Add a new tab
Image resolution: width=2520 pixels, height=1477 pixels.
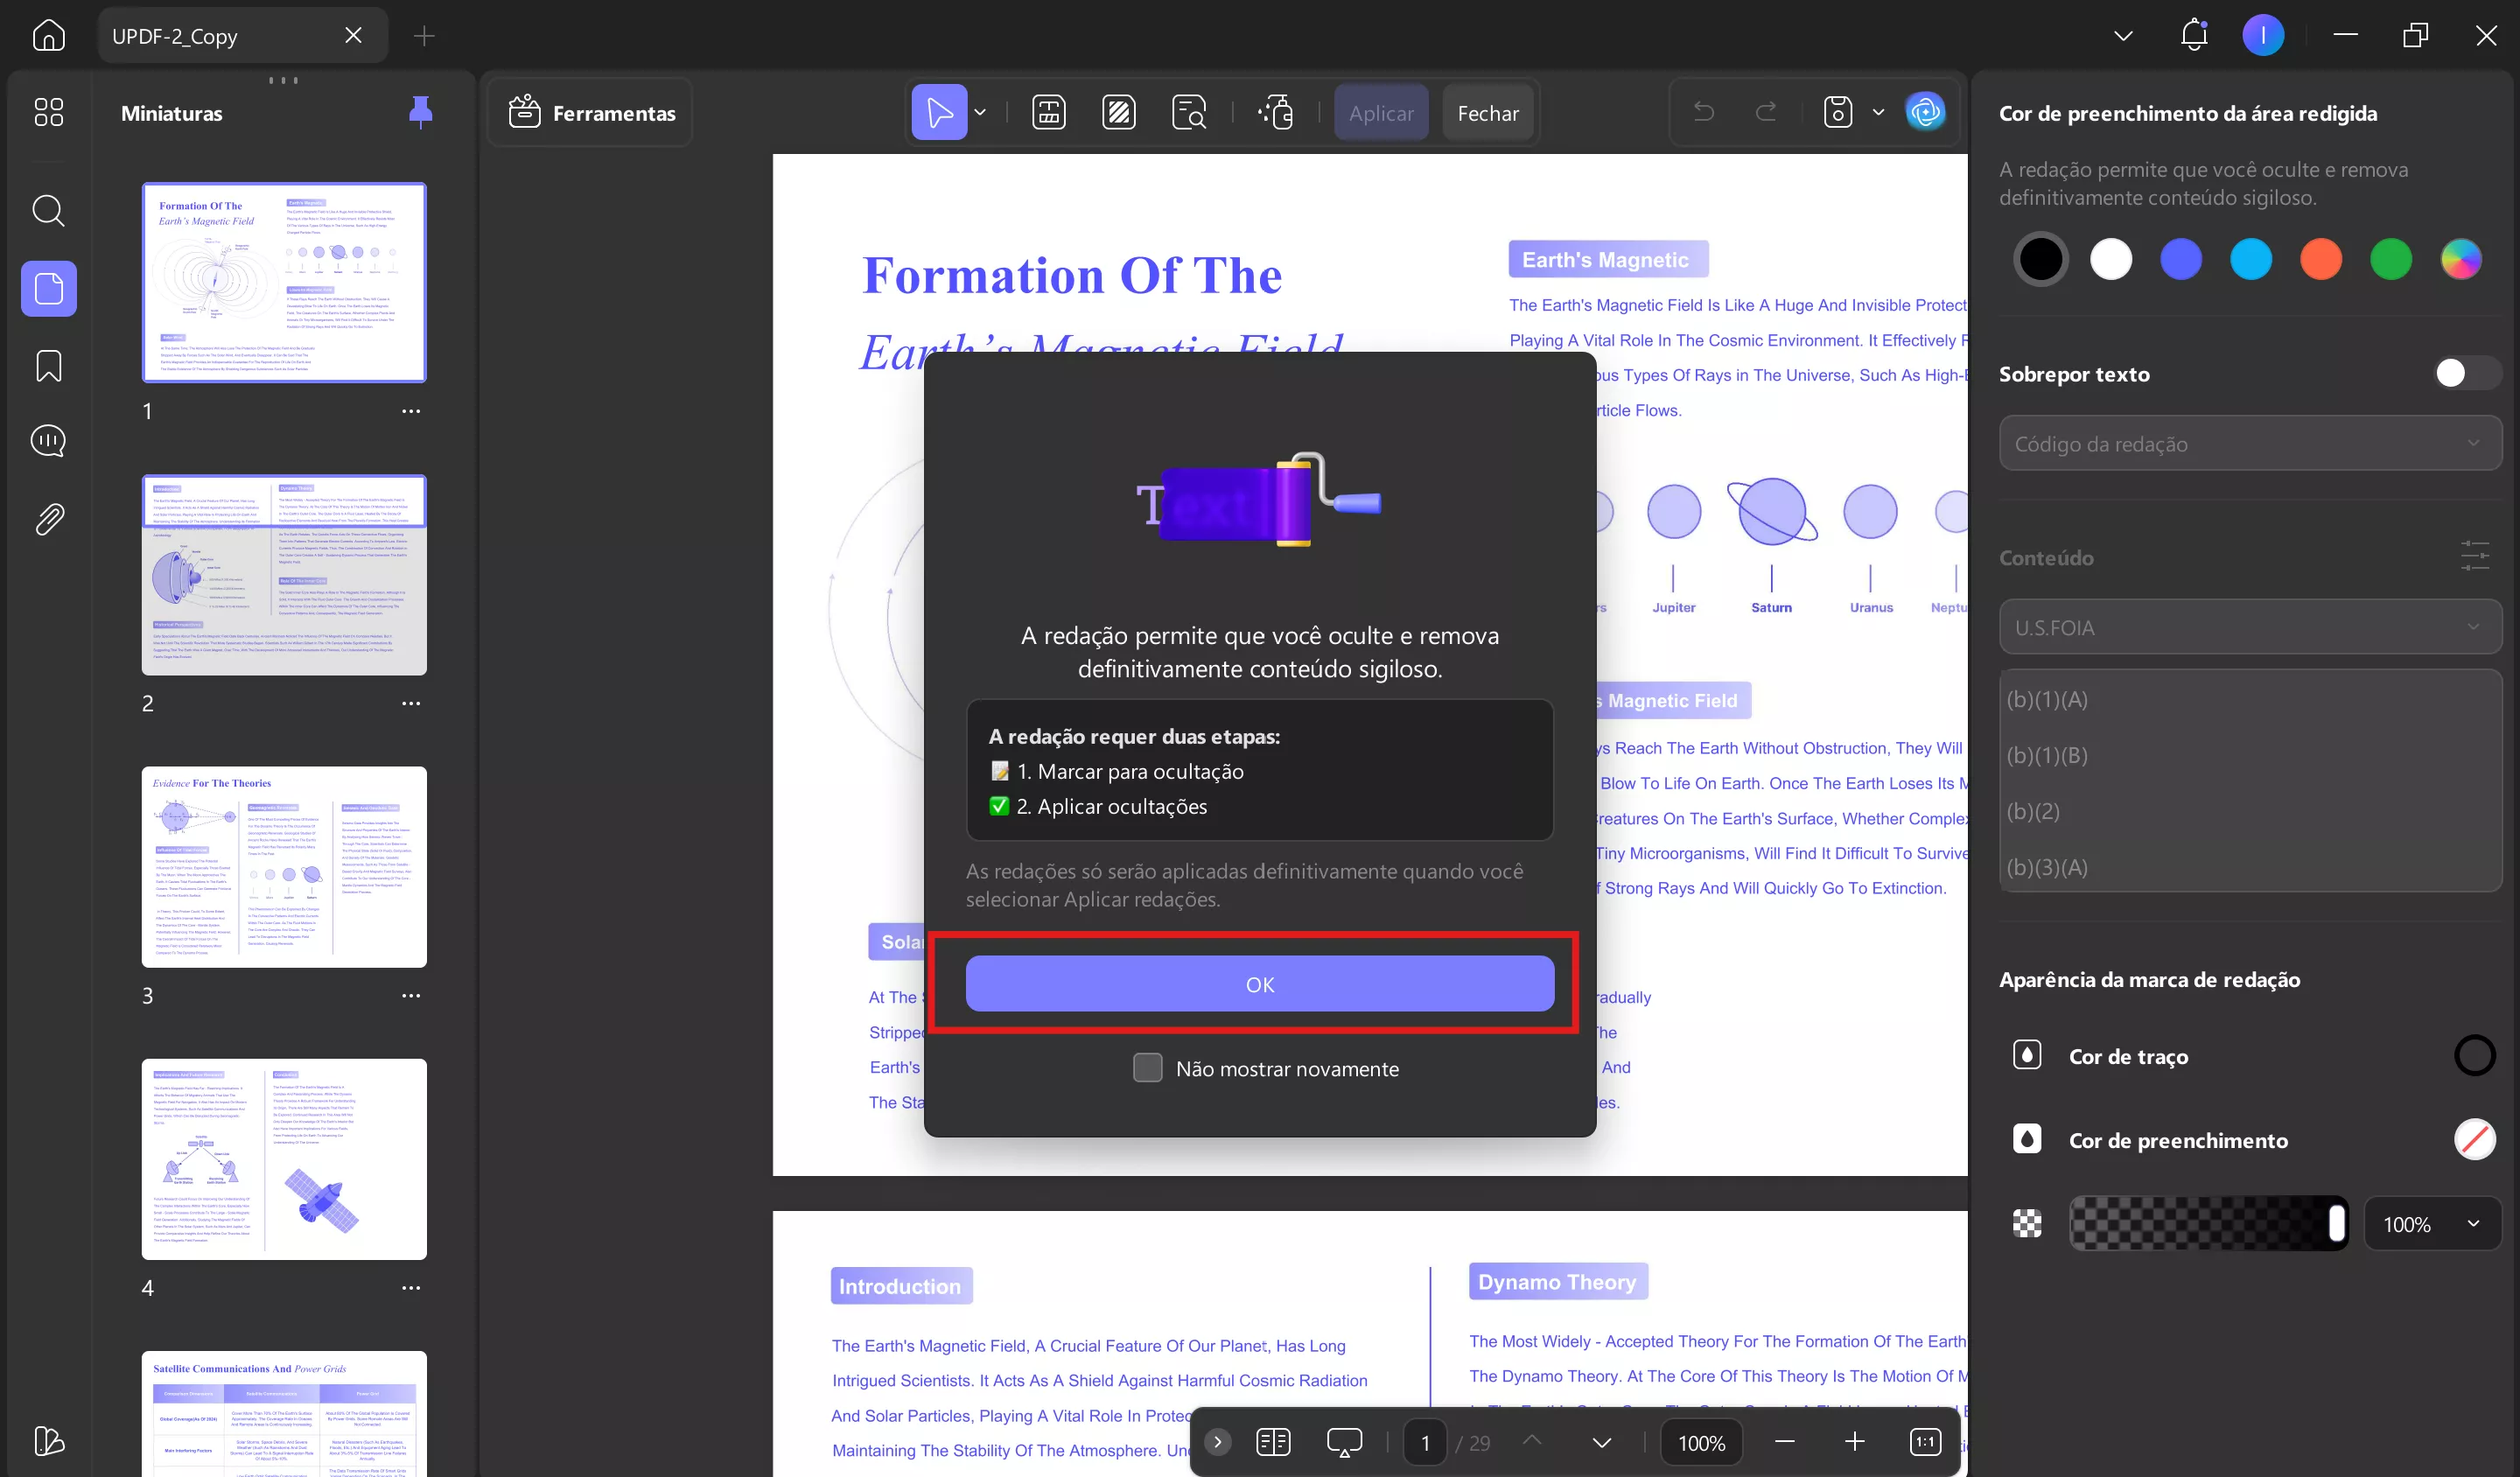click(423, 36)
